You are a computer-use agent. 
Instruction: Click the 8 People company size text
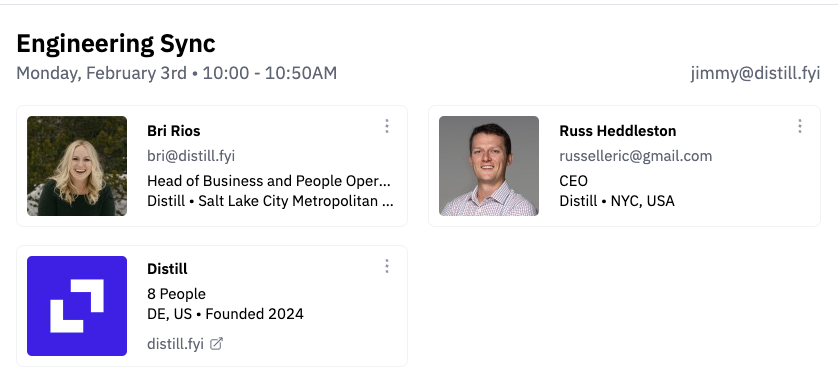176,294
